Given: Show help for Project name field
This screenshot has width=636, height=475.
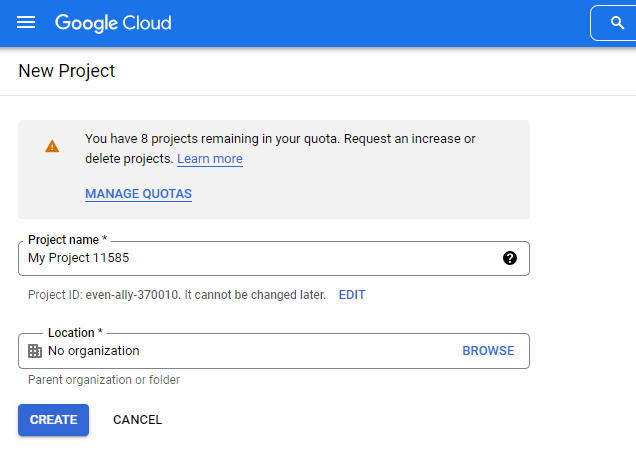Looking at the screenshot, I should pos(510,258).
